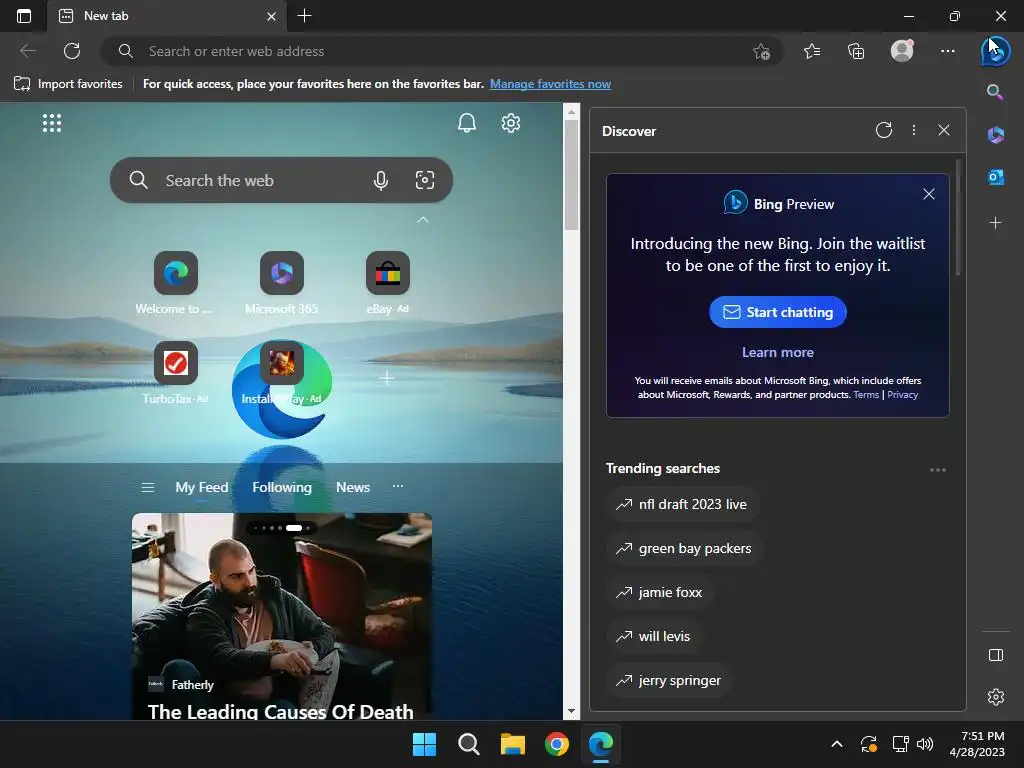Click the page vertical scrollbar thumb
This screenshot has width=1024, height=768.
click(571, 174)
